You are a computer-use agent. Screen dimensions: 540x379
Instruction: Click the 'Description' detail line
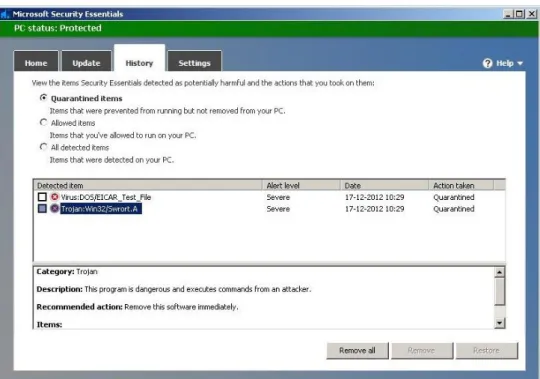(x=174, y=289)
